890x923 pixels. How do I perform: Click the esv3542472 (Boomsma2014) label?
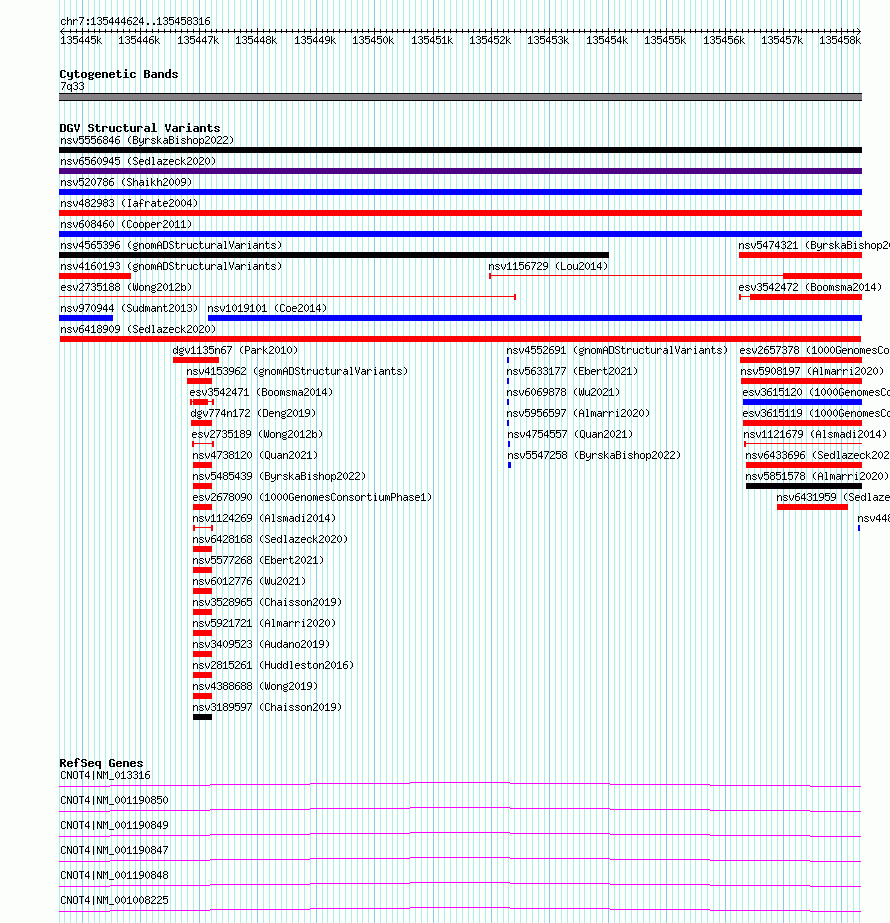point(810,287)
